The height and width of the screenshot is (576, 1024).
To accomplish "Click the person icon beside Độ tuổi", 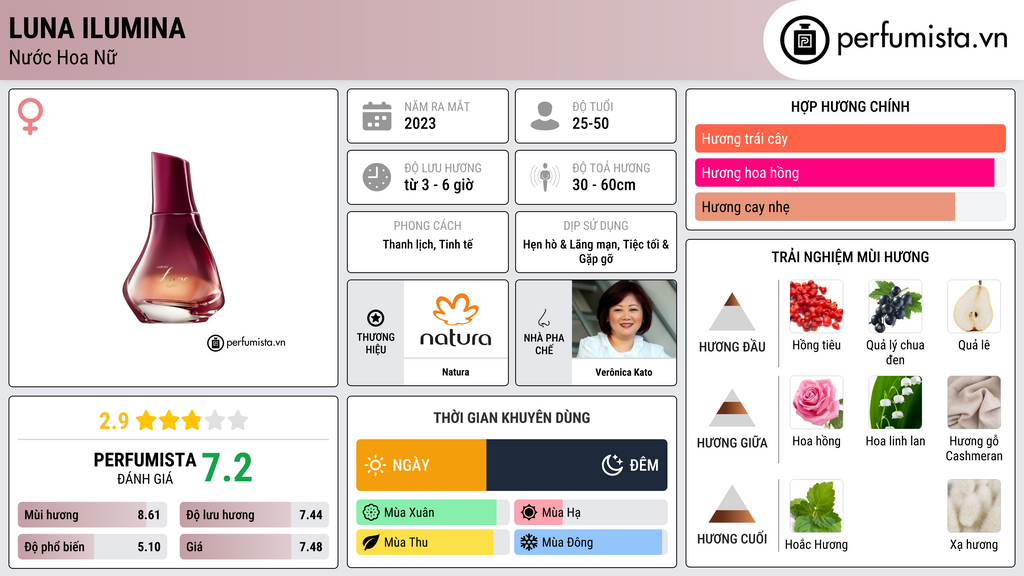I will coord(545,116).
